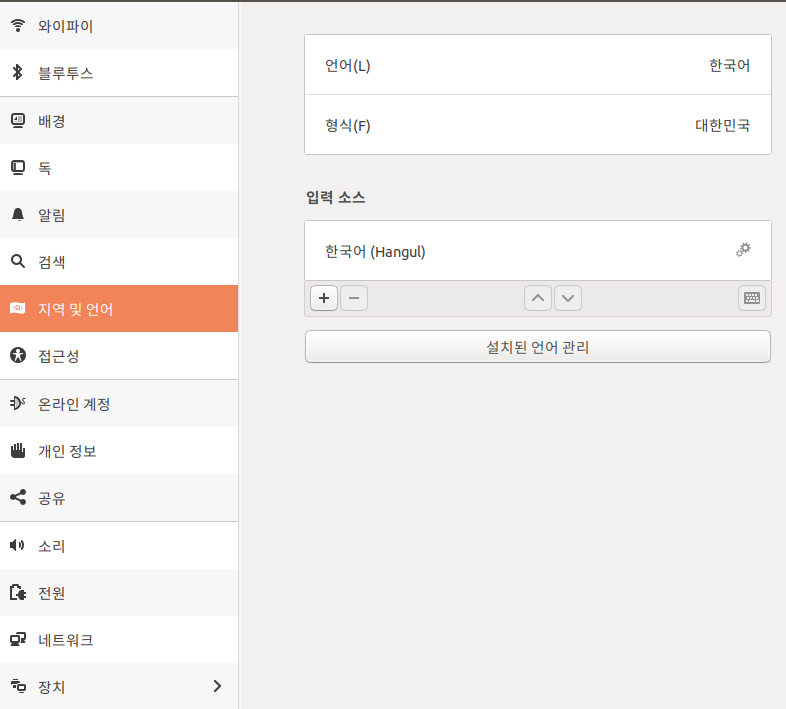Click the Wi-Fi icon next to 와이파이
The height and width of the screenshot is (709, 786).
[18, 26]
